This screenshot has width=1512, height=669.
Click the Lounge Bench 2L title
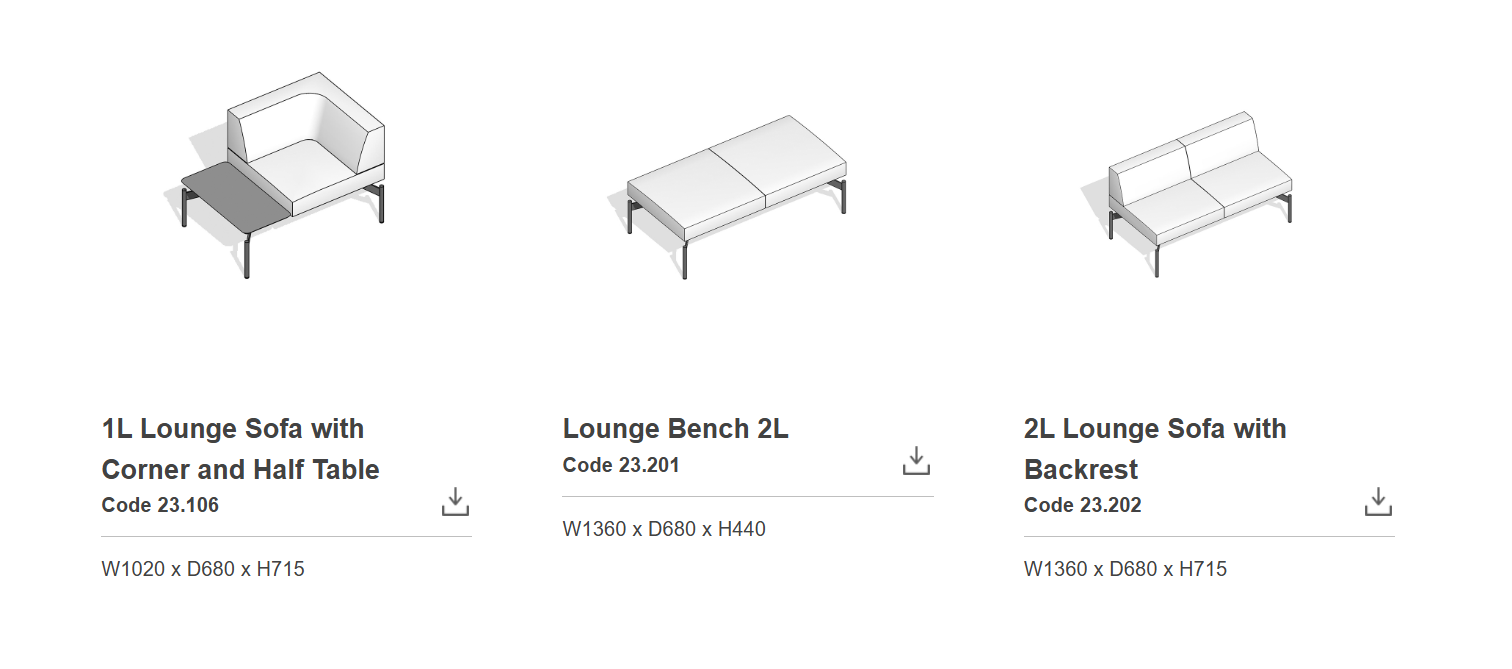(675, 429)
